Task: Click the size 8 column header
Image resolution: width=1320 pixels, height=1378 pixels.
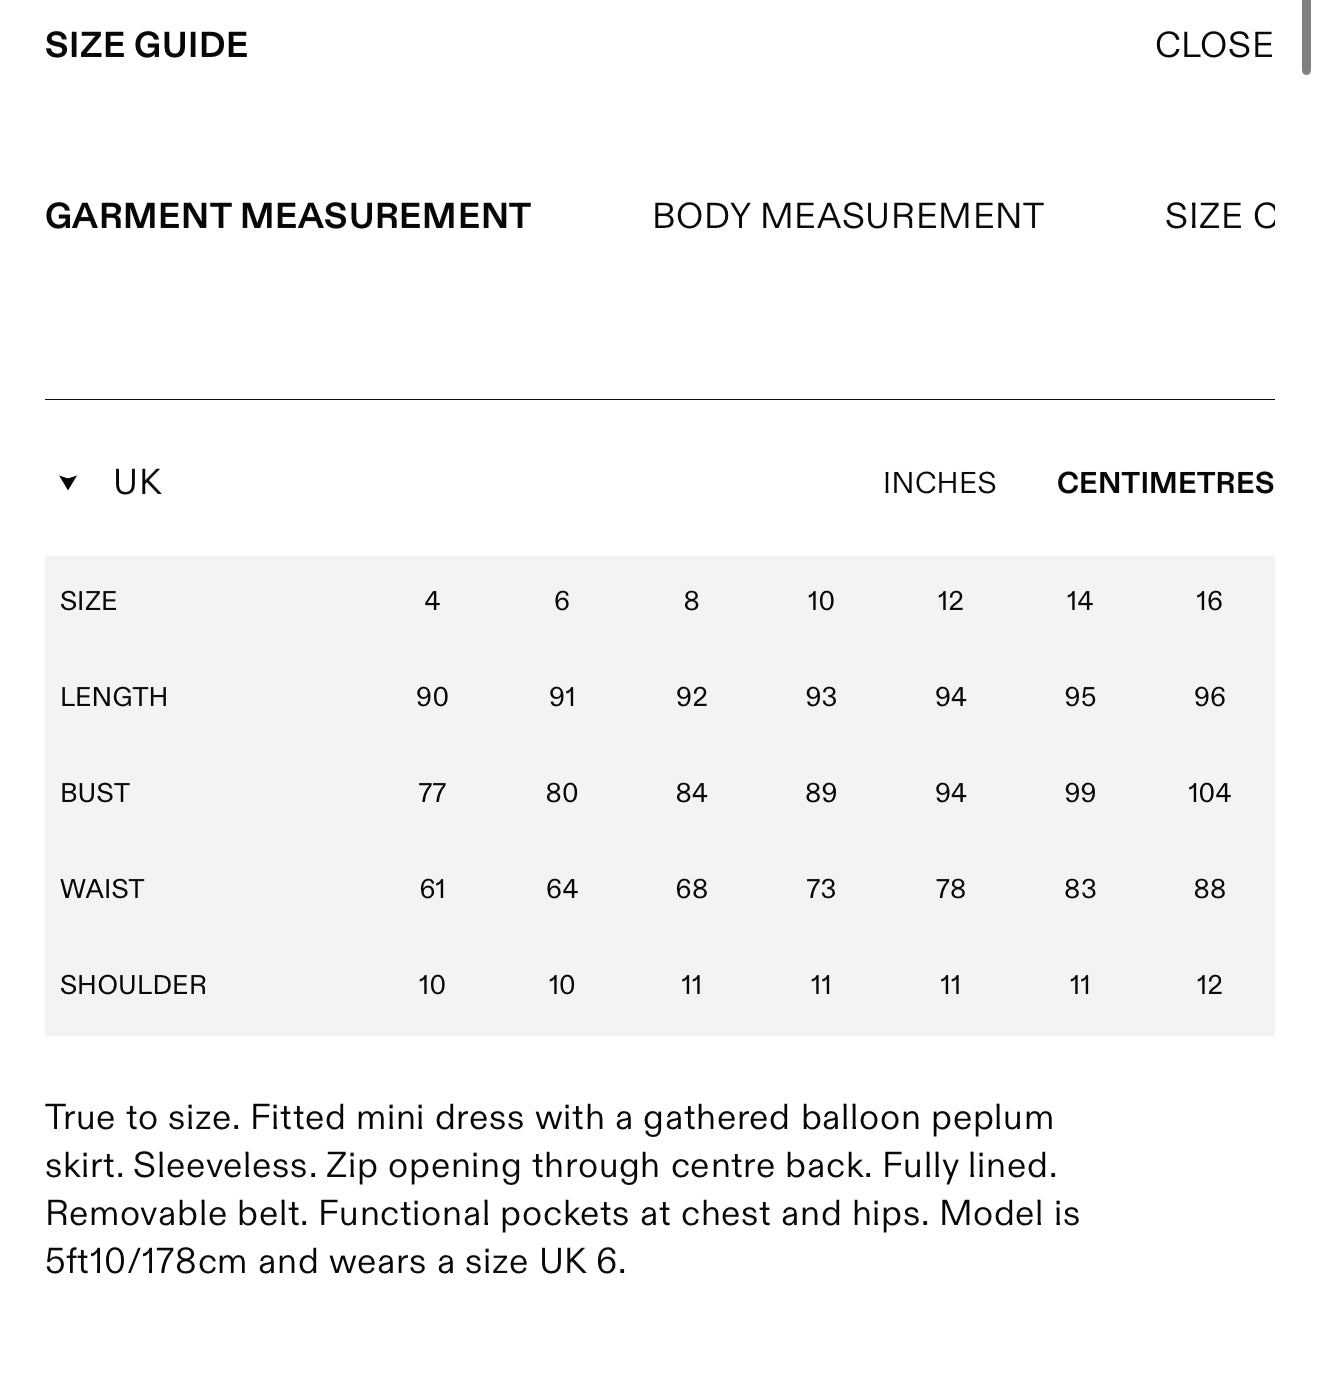Action: tap(691, 601)
